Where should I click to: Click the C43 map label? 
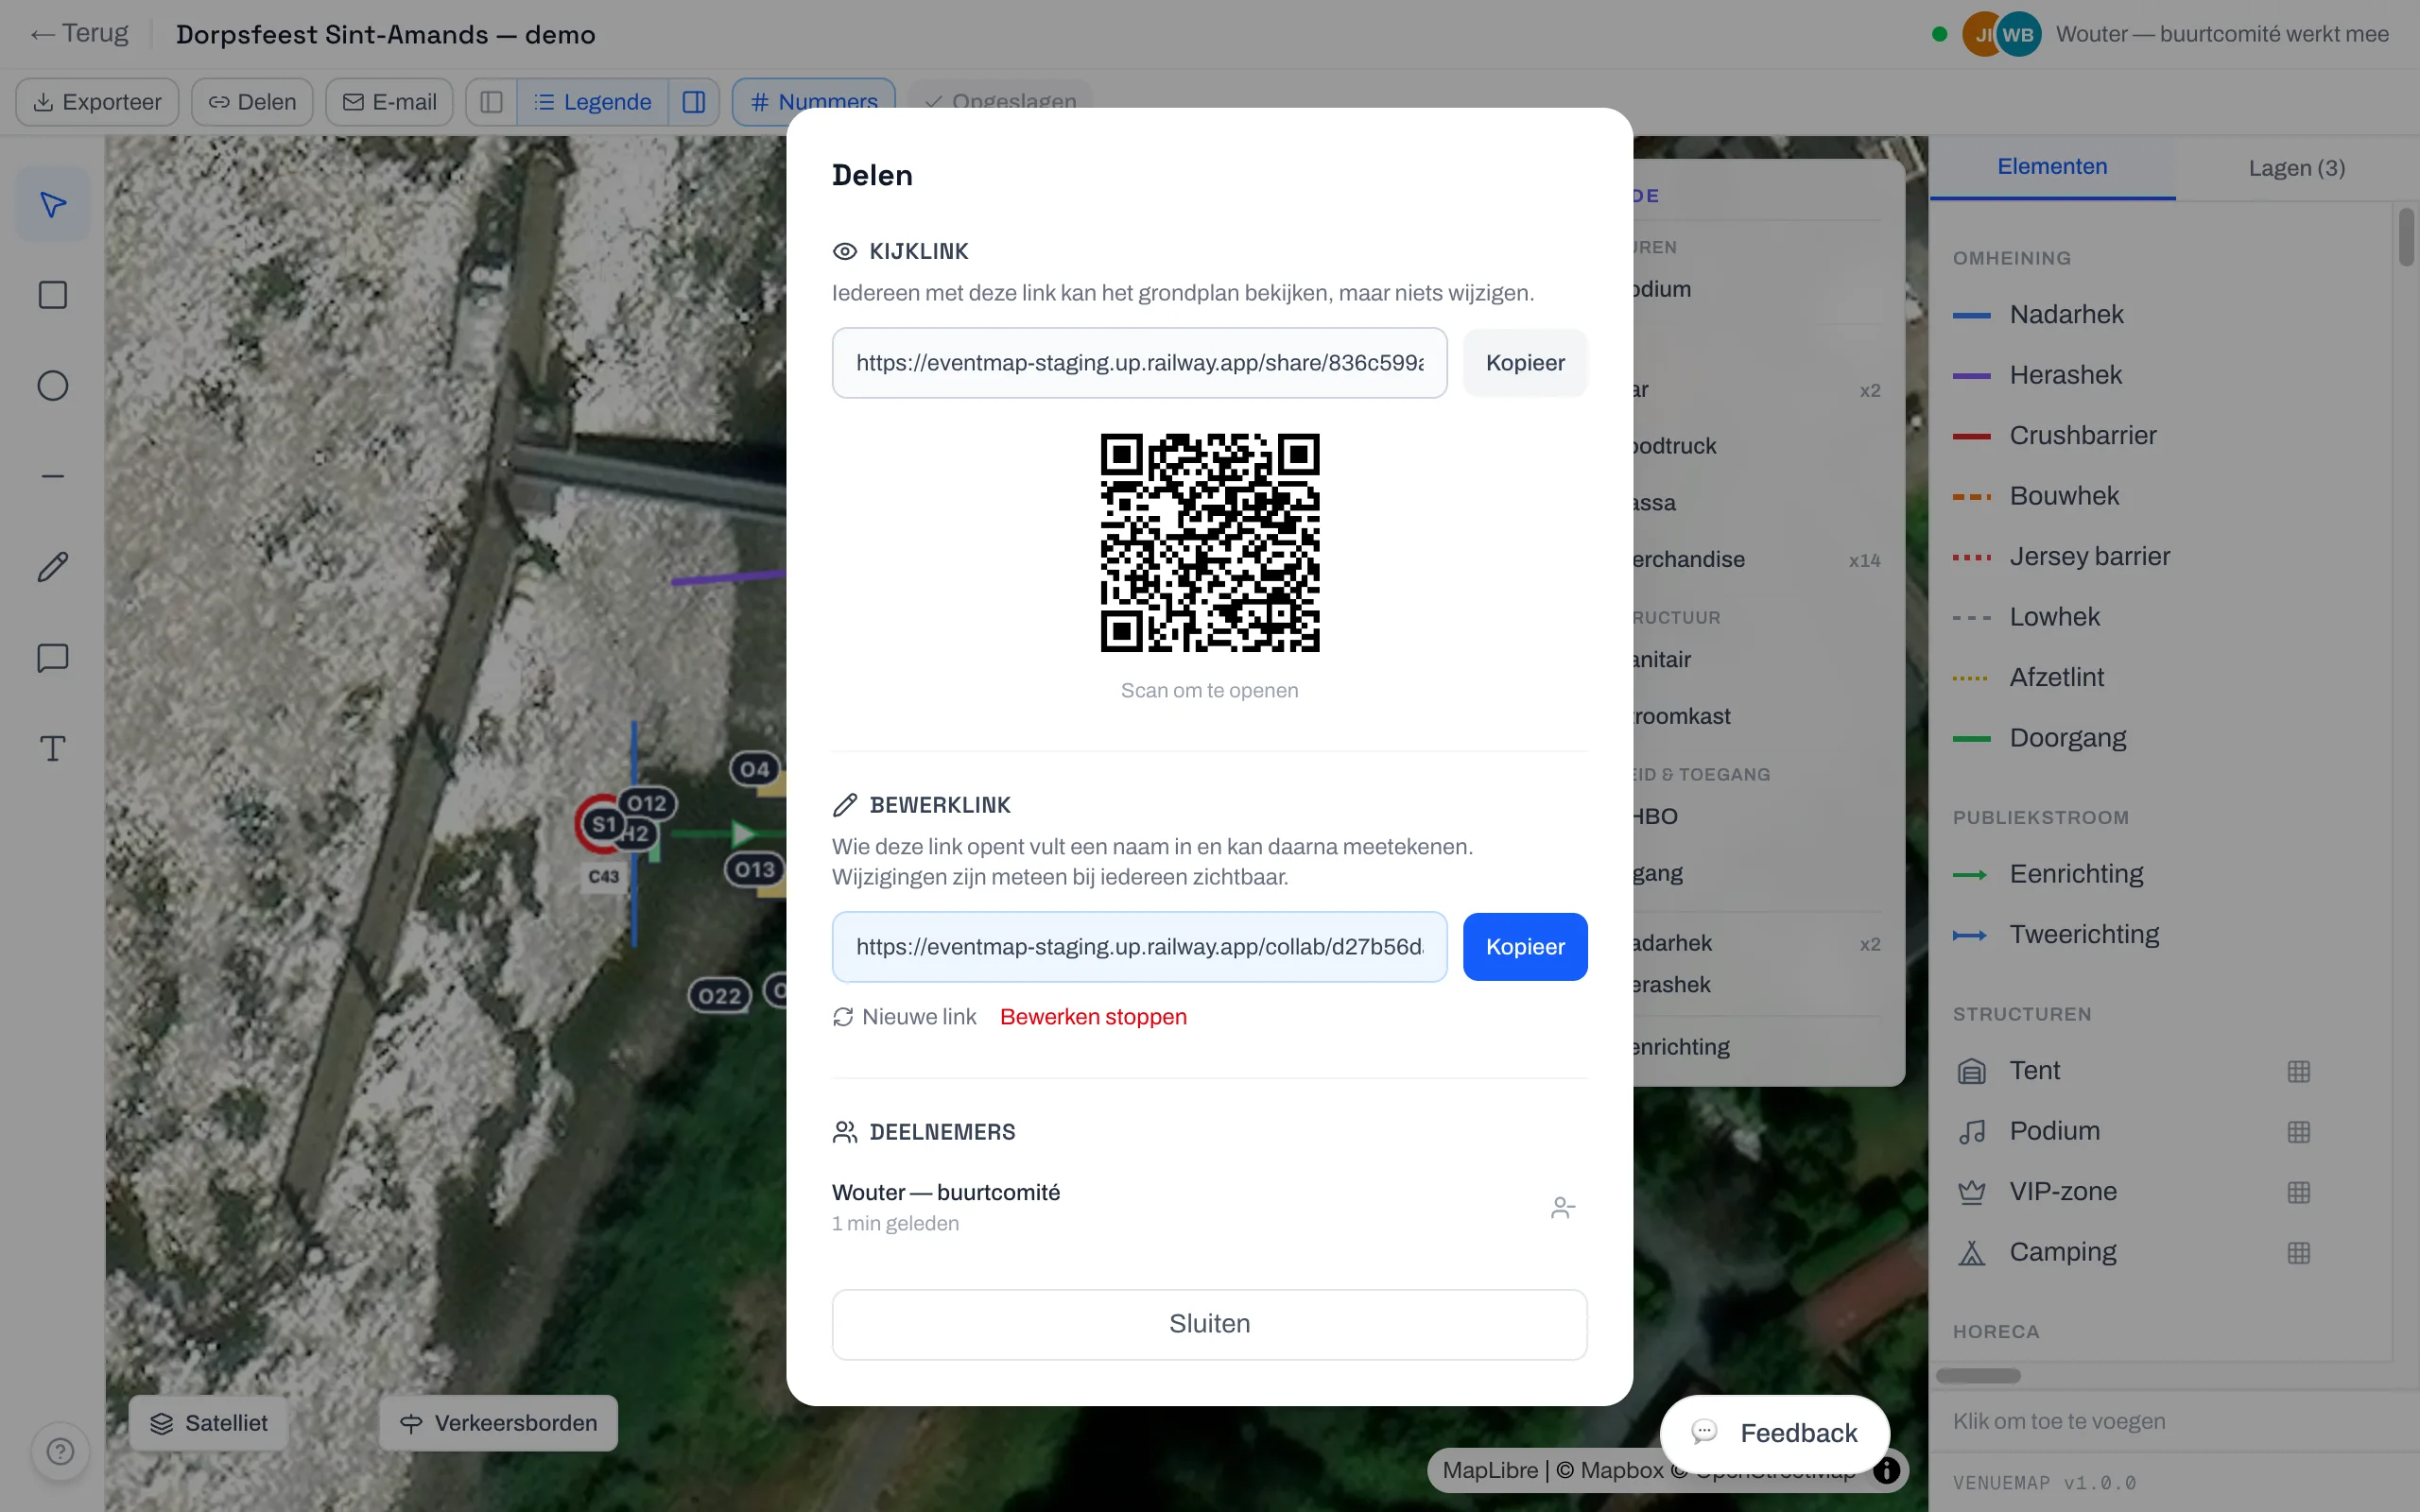[x=603, y=877]
